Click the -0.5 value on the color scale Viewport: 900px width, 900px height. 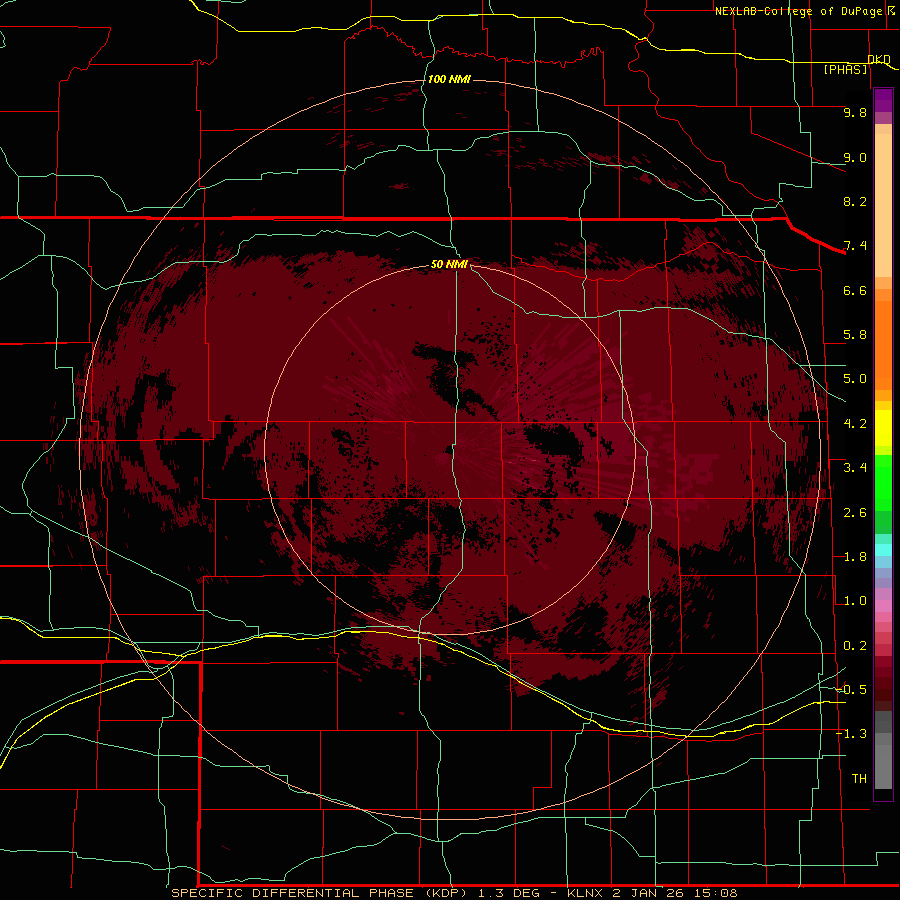click(x=851, y=690)
